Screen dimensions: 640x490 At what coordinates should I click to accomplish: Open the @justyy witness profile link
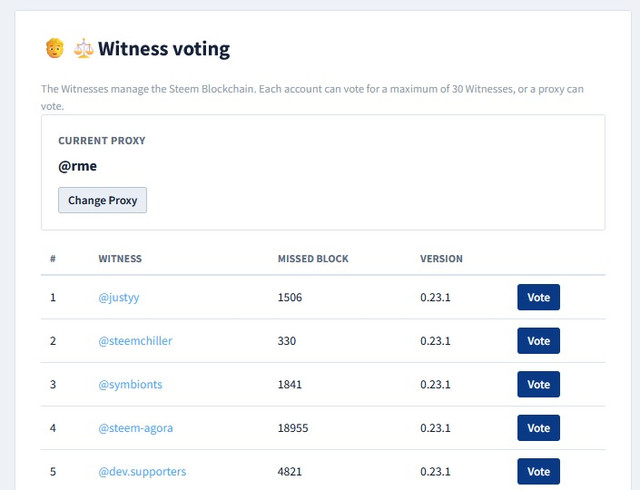click(x=119, y=297)
